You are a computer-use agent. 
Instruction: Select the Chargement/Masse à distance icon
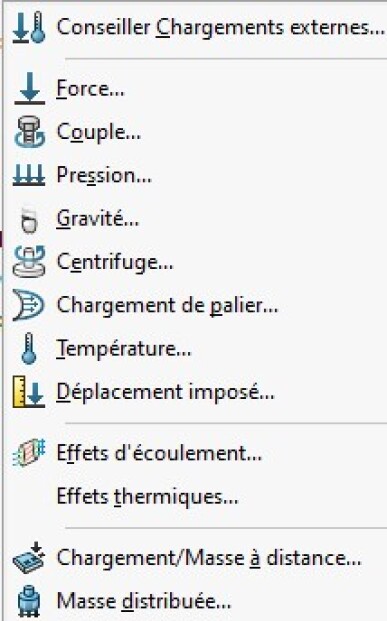(x=29, y=558)
